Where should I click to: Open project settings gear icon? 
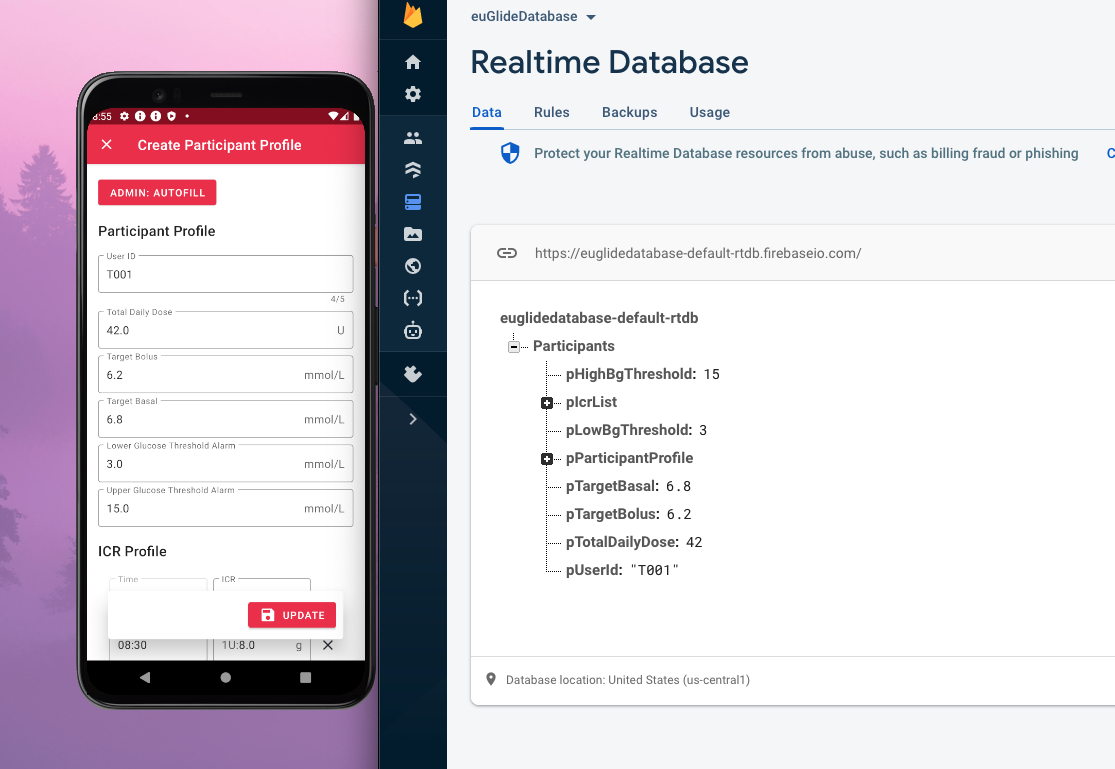pos(412,94)
